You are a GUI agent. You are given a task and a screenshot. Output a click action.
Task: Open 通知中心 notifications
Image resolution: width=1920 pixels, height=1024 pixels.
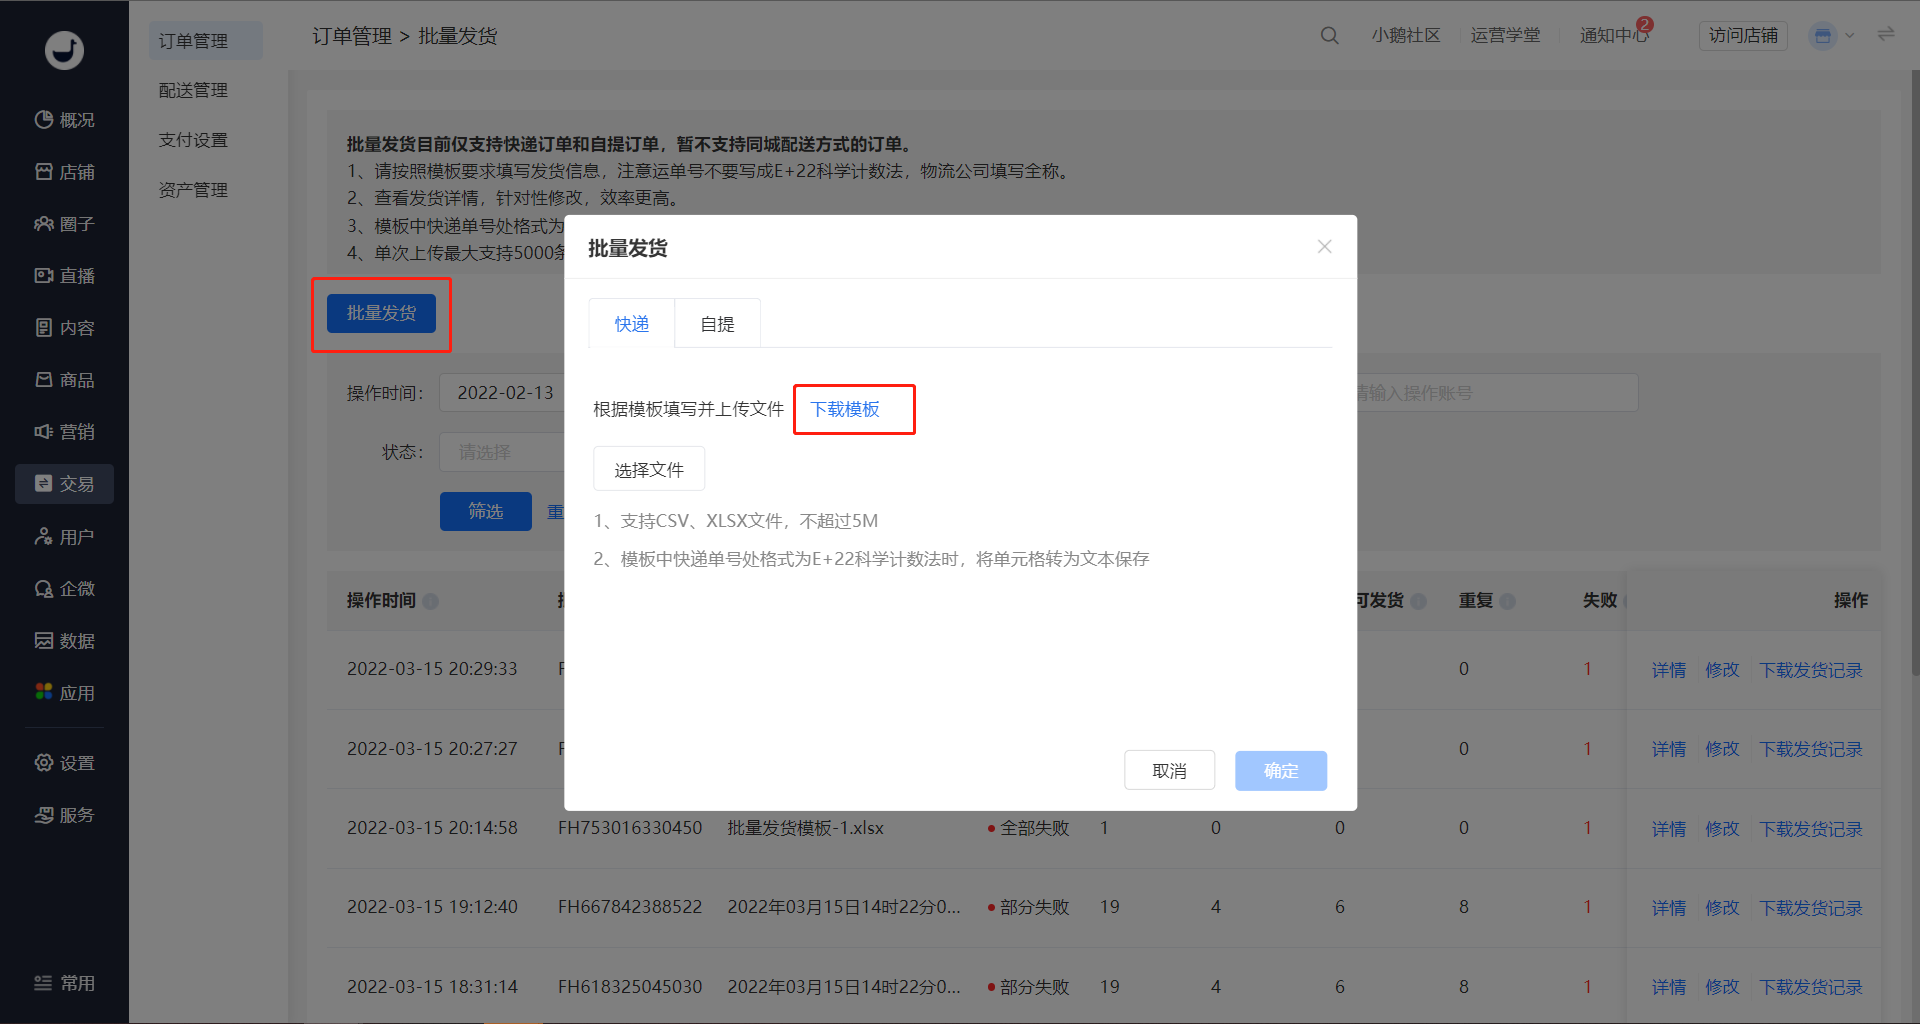click(1614, 35)
